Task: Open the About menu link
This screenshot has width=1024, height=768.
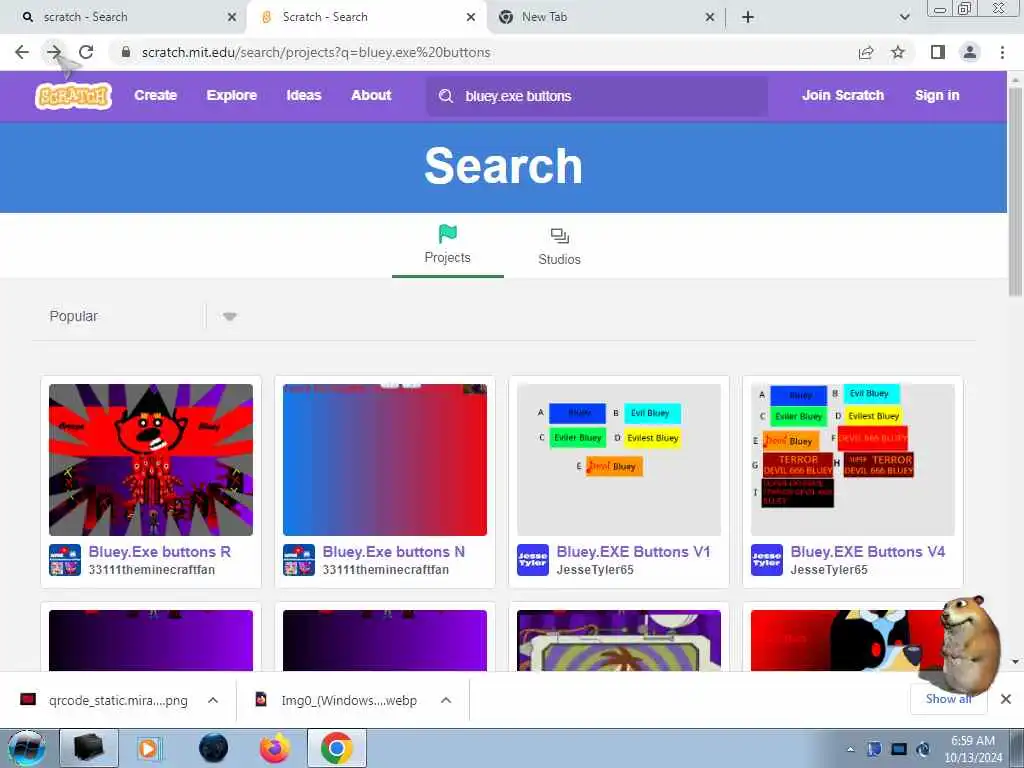Action: pyautogui.click(x=371, y=95)
